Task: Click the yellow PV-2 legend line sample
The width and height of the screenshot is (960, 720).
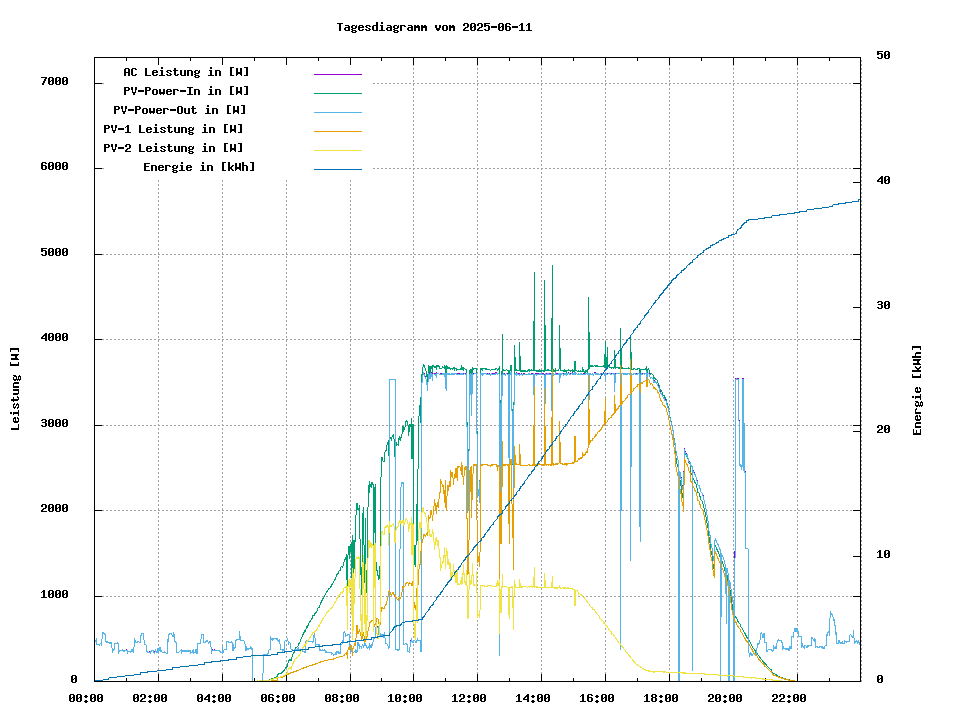Action: [337, 149]
